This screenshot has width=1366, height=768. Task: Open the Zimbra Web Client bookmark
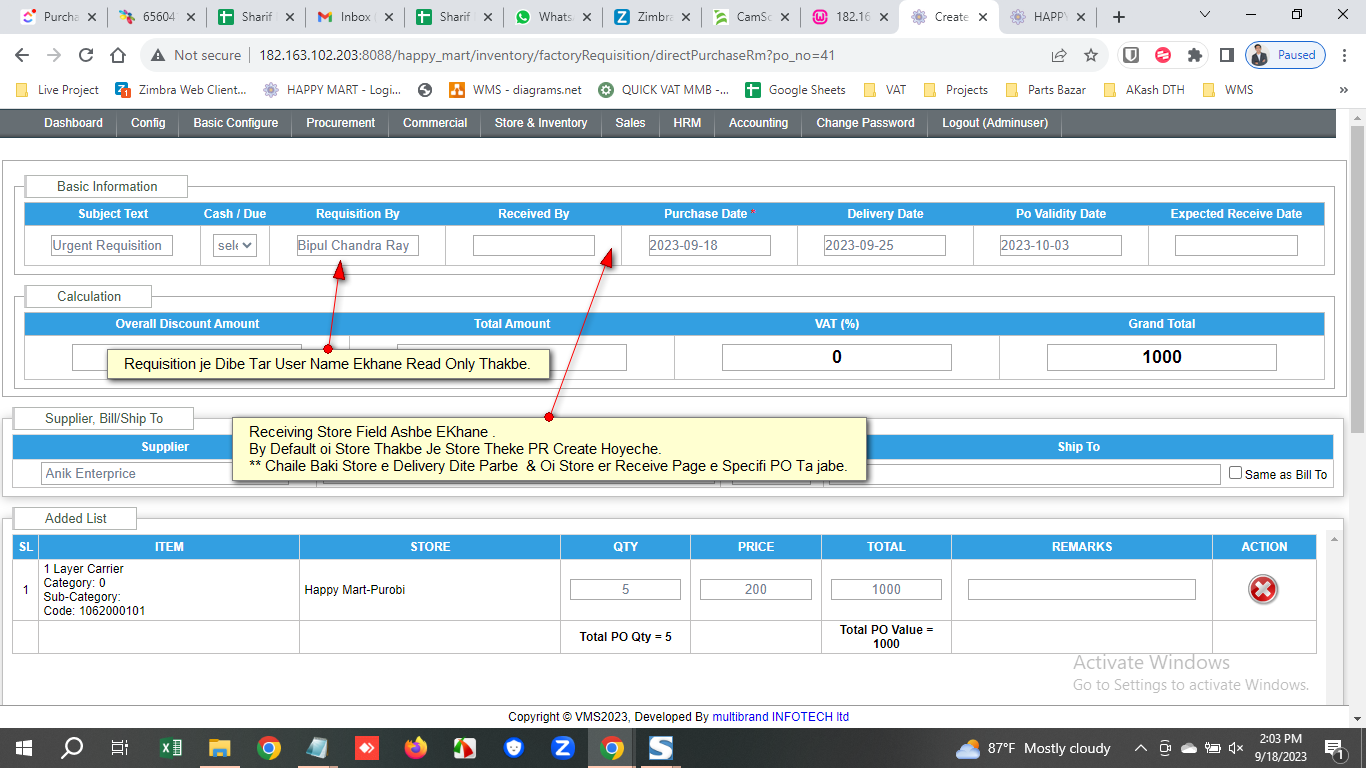(x=181, y=90)
